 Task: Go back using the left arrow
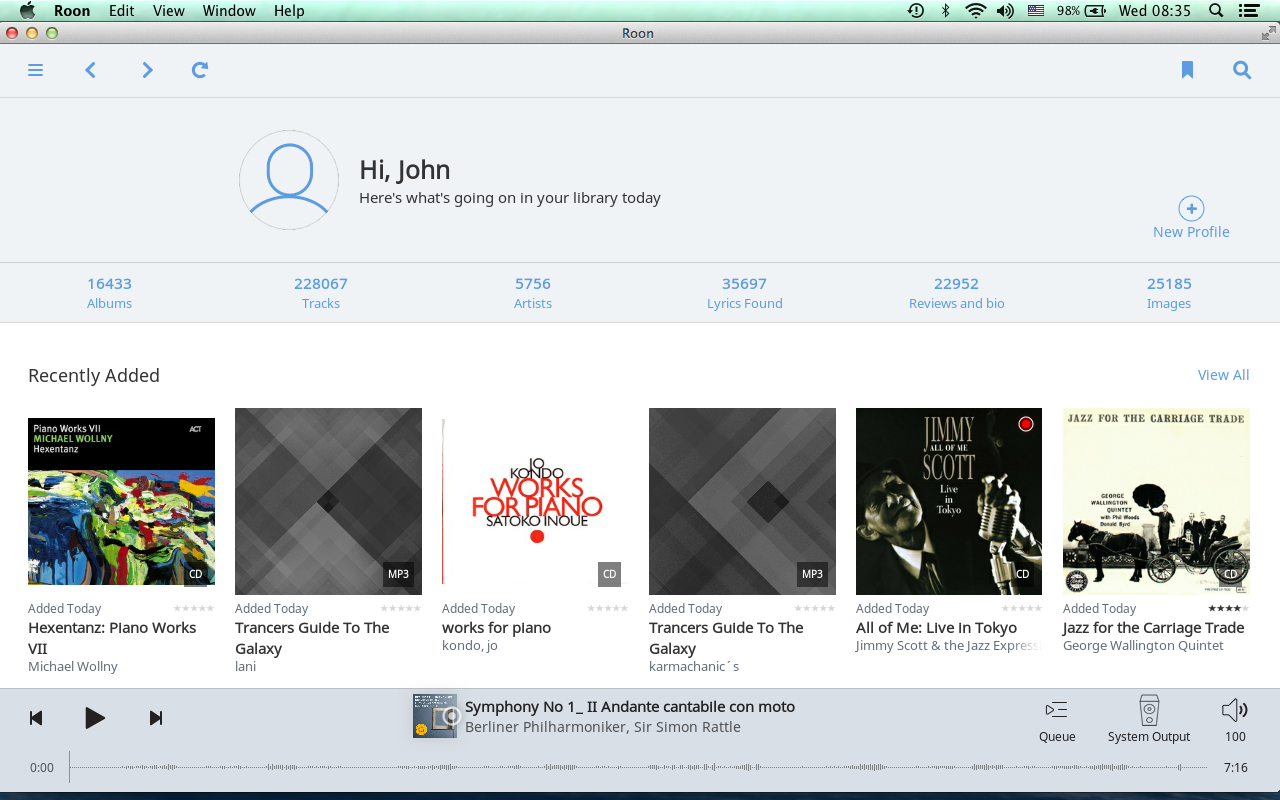(x=91, y=70)
